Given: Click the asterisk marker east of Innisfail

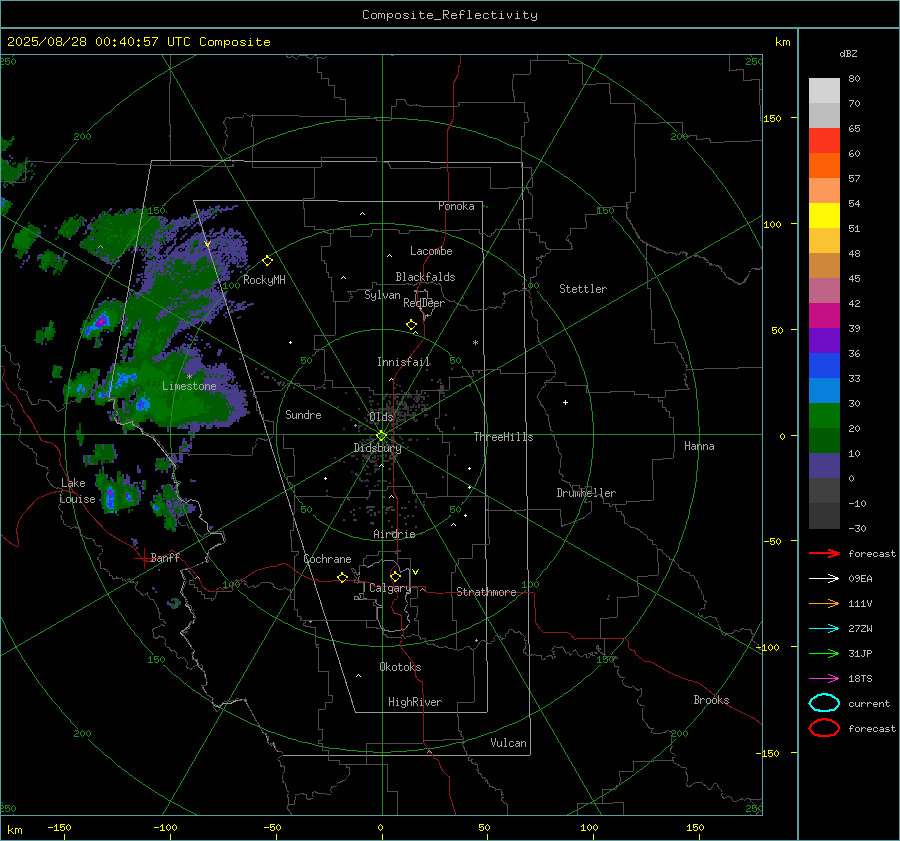Looking at the screenshot, I should (x=475, y=343).
